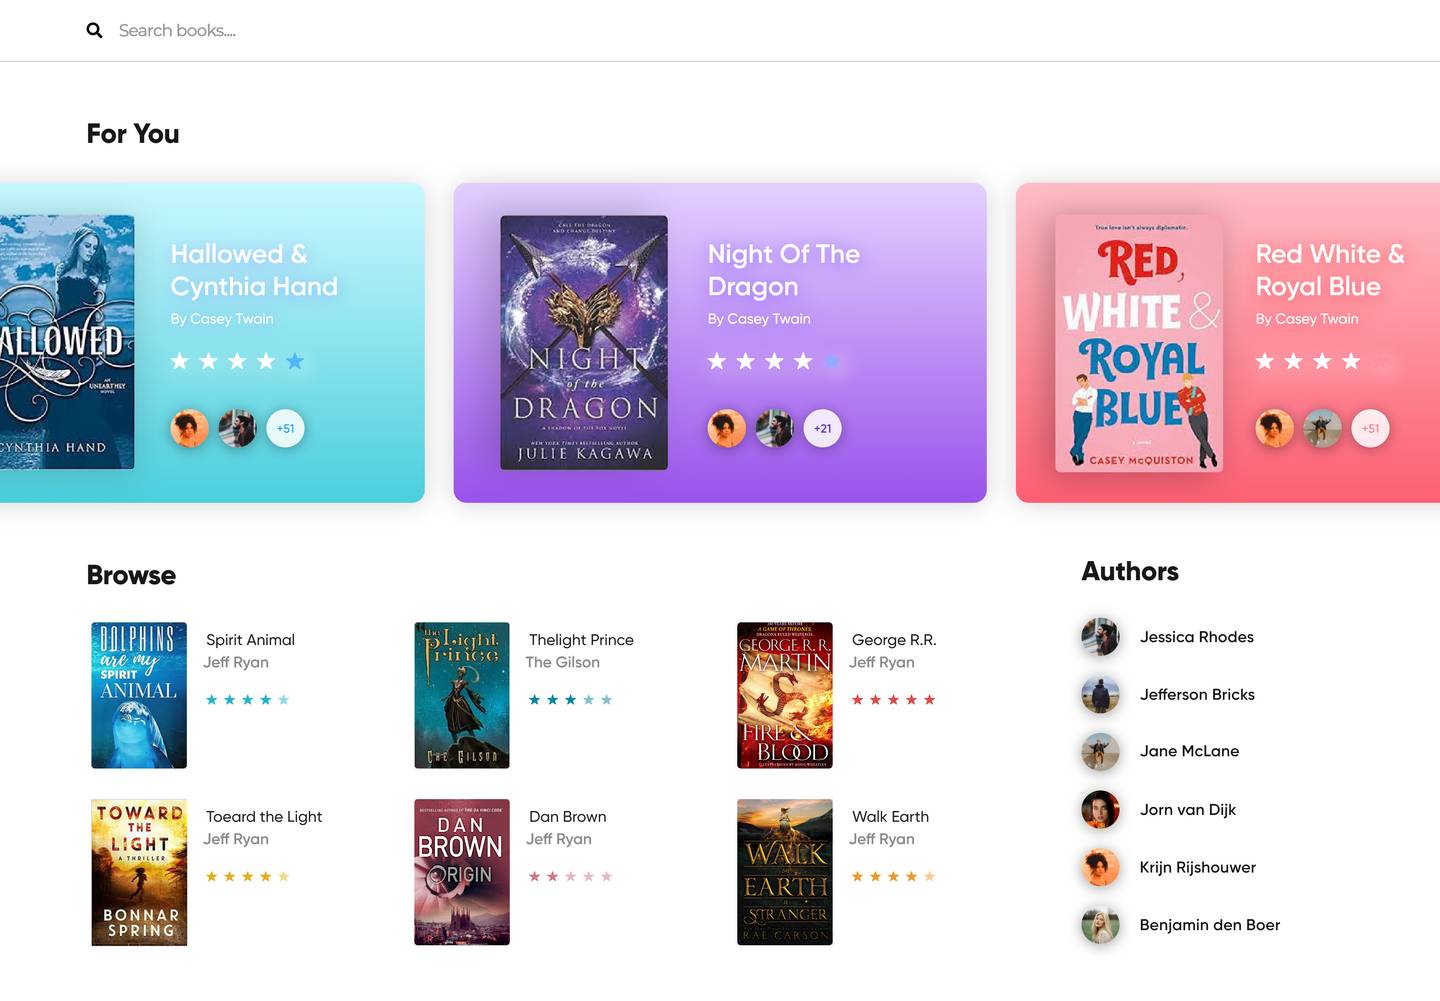
Task: Click second reader avatar on Night Of The Dragon card
Action: pyautogui.click(x=774, y=429)
